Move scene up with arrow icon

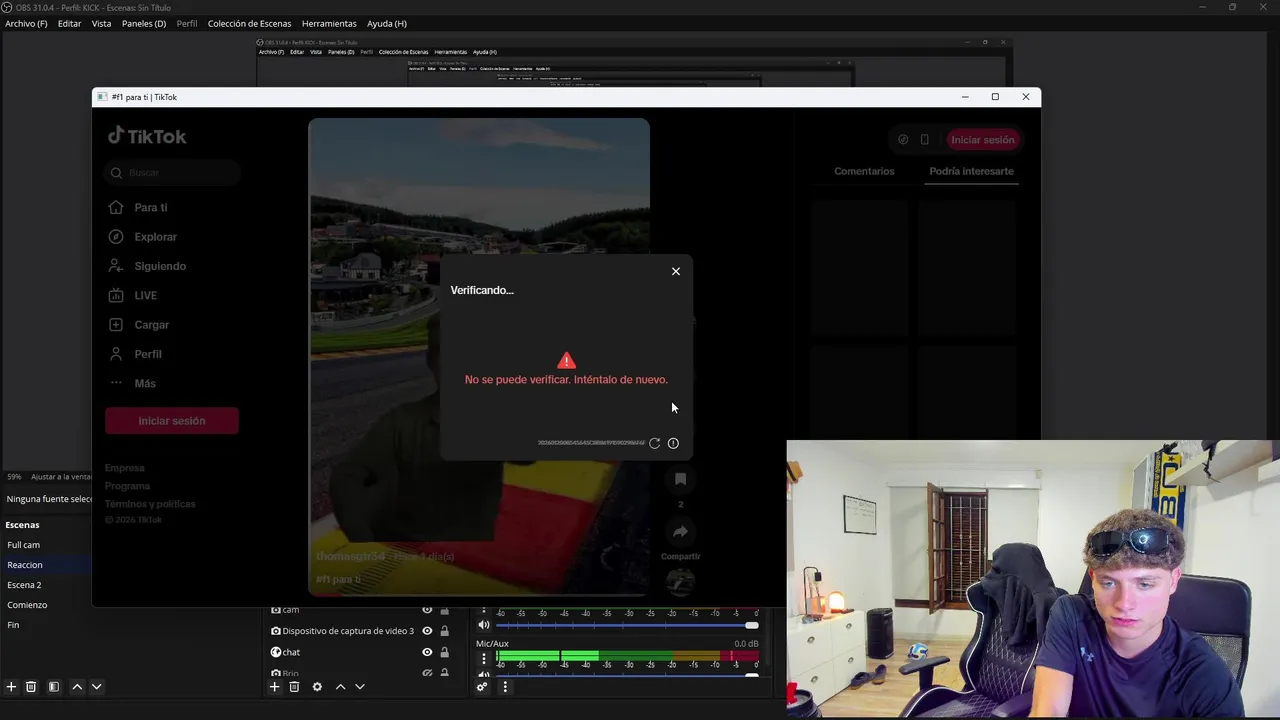pos(77,687)
